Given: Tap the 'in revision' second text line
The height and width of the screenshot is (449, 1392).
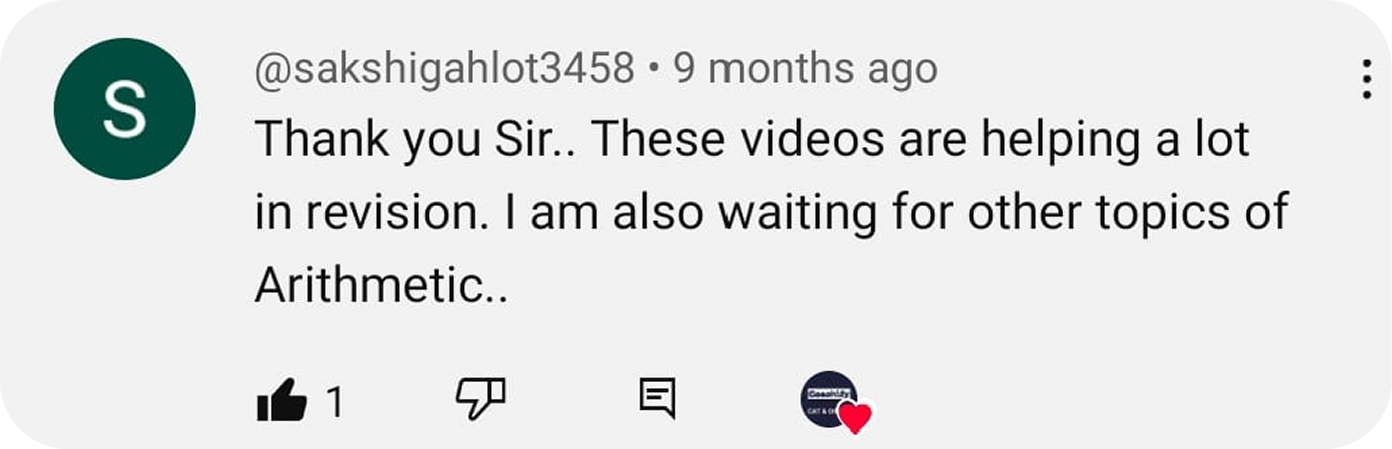Looking at the screenshot, I should click(x=772, y=214).
